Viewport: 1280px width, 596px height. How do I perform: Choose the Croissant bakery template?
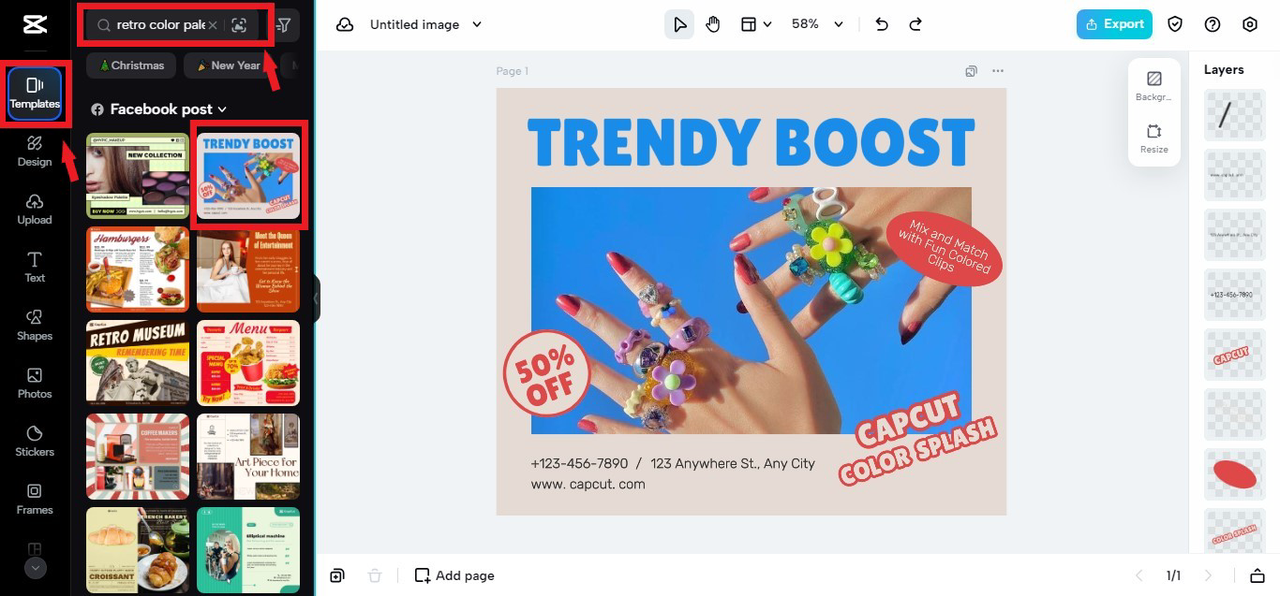tap(137, 549)
